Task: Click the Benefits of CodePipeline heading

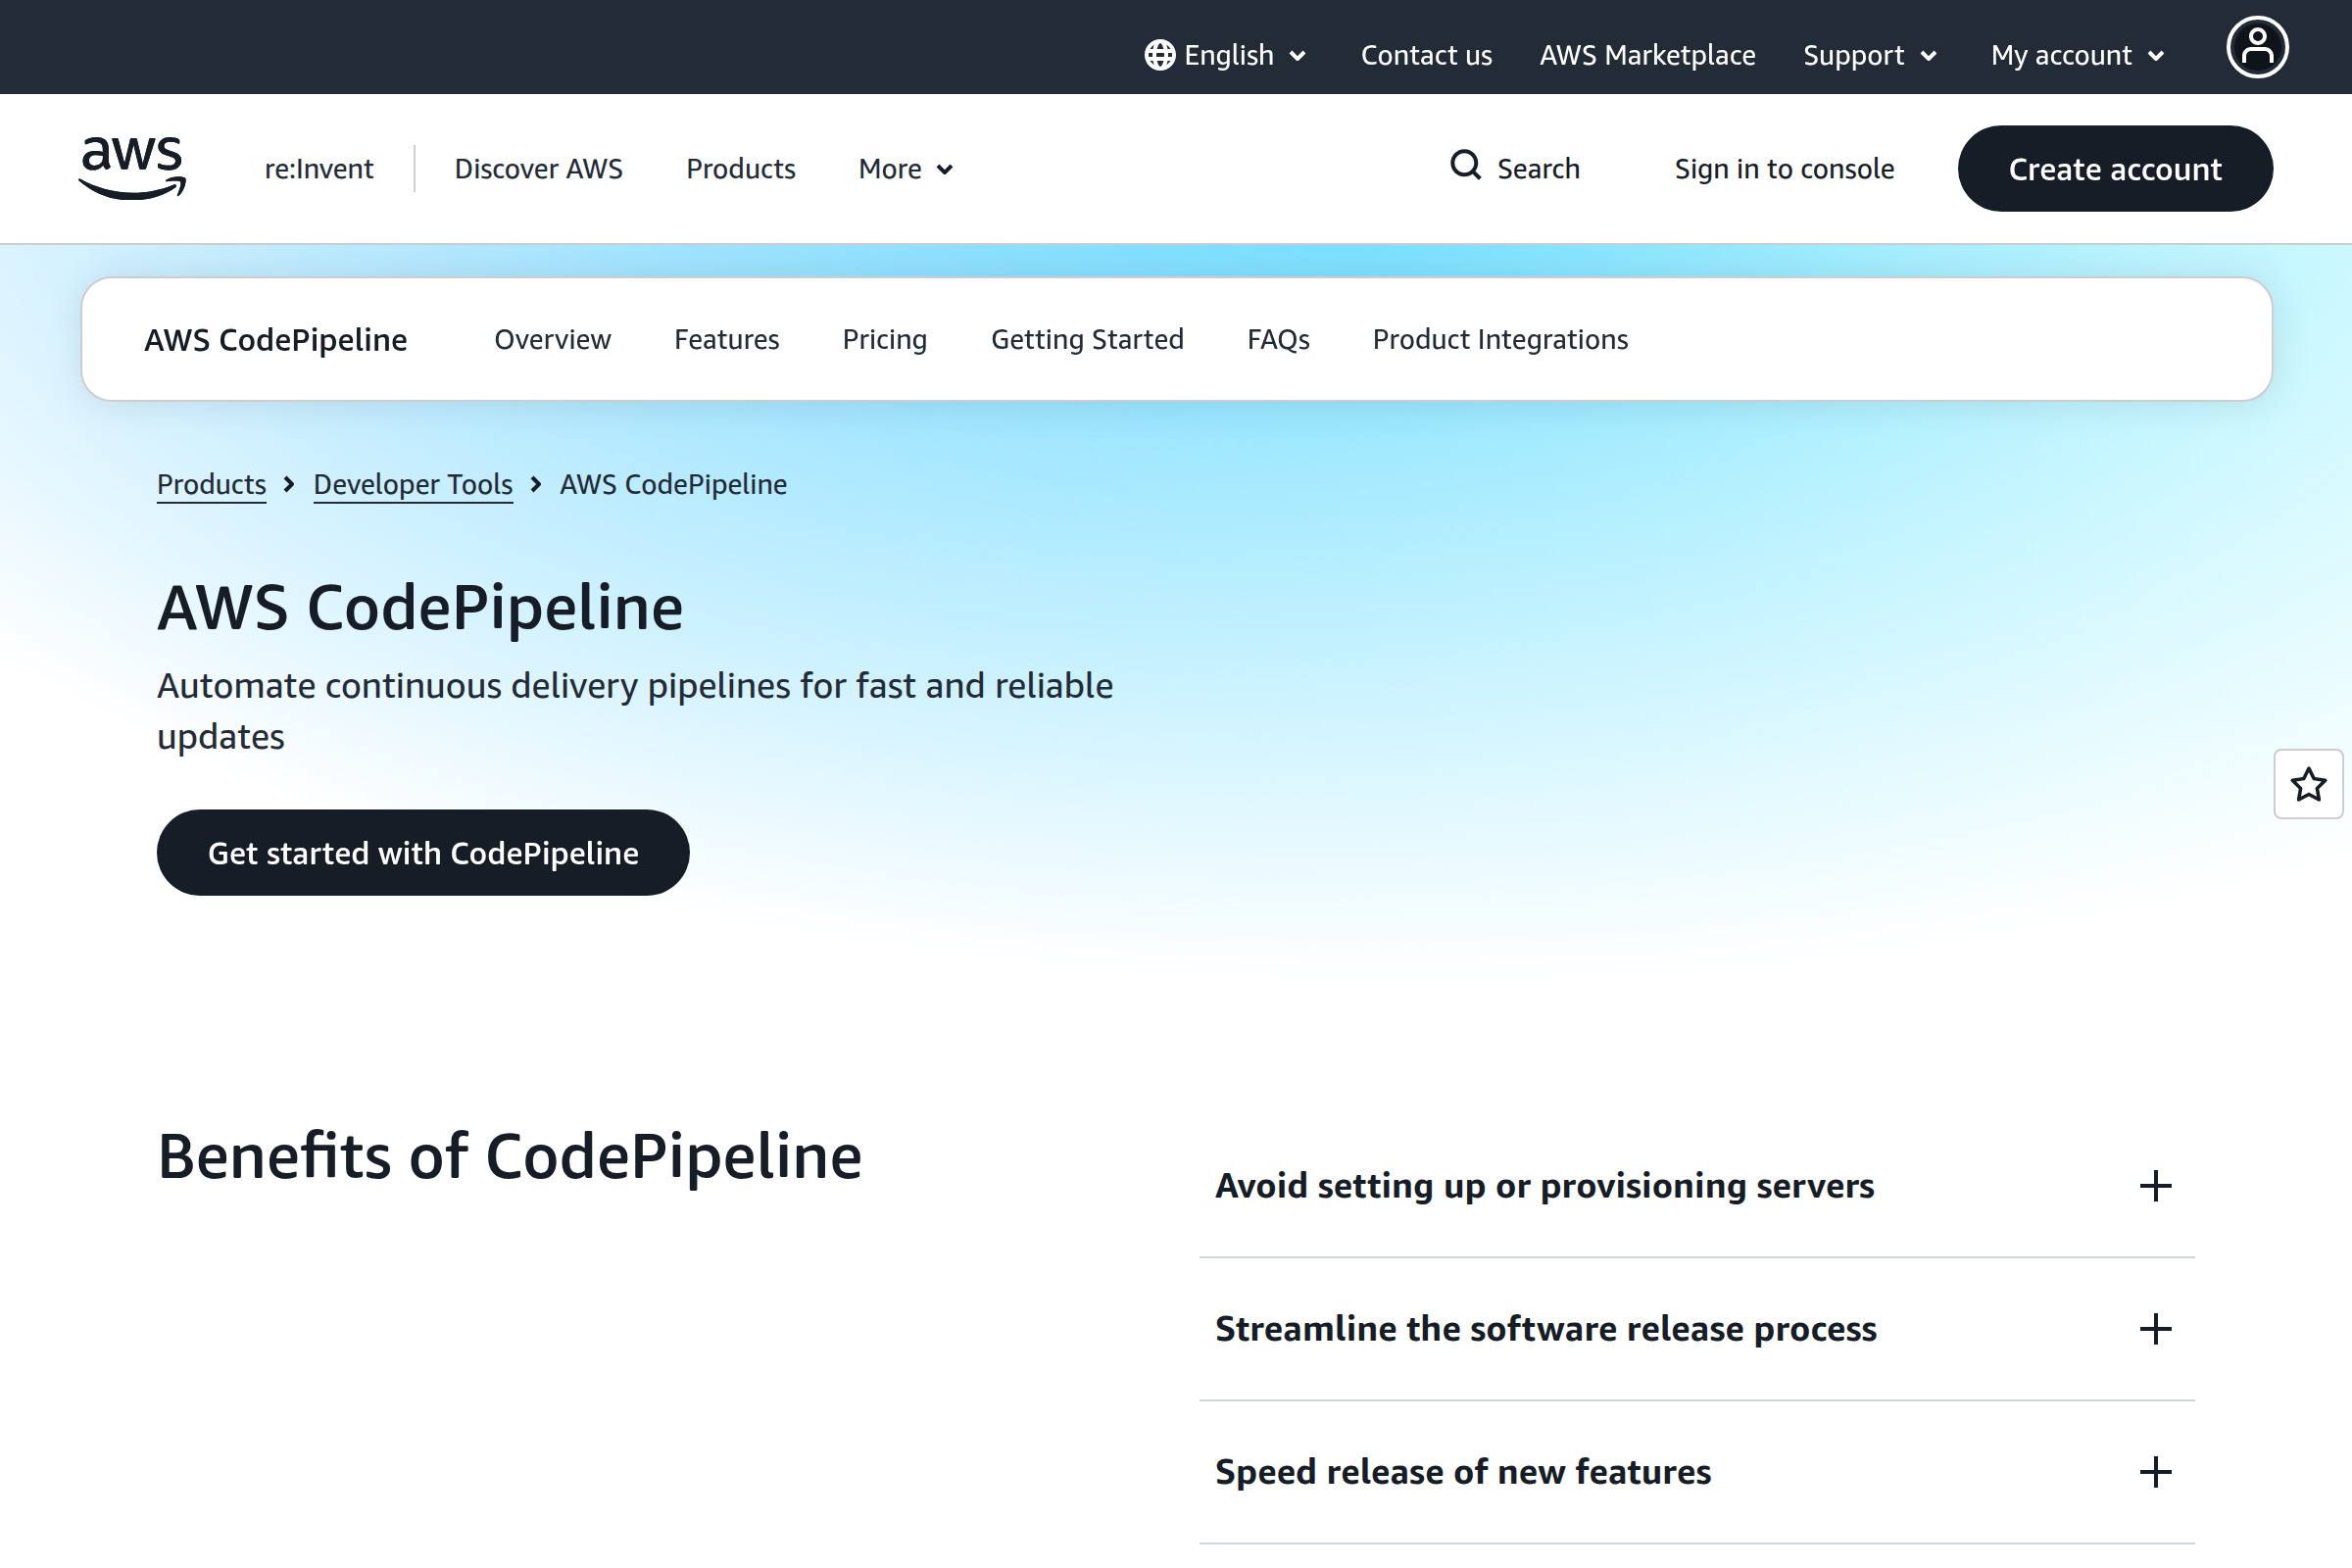Action: click(510, 1157)
